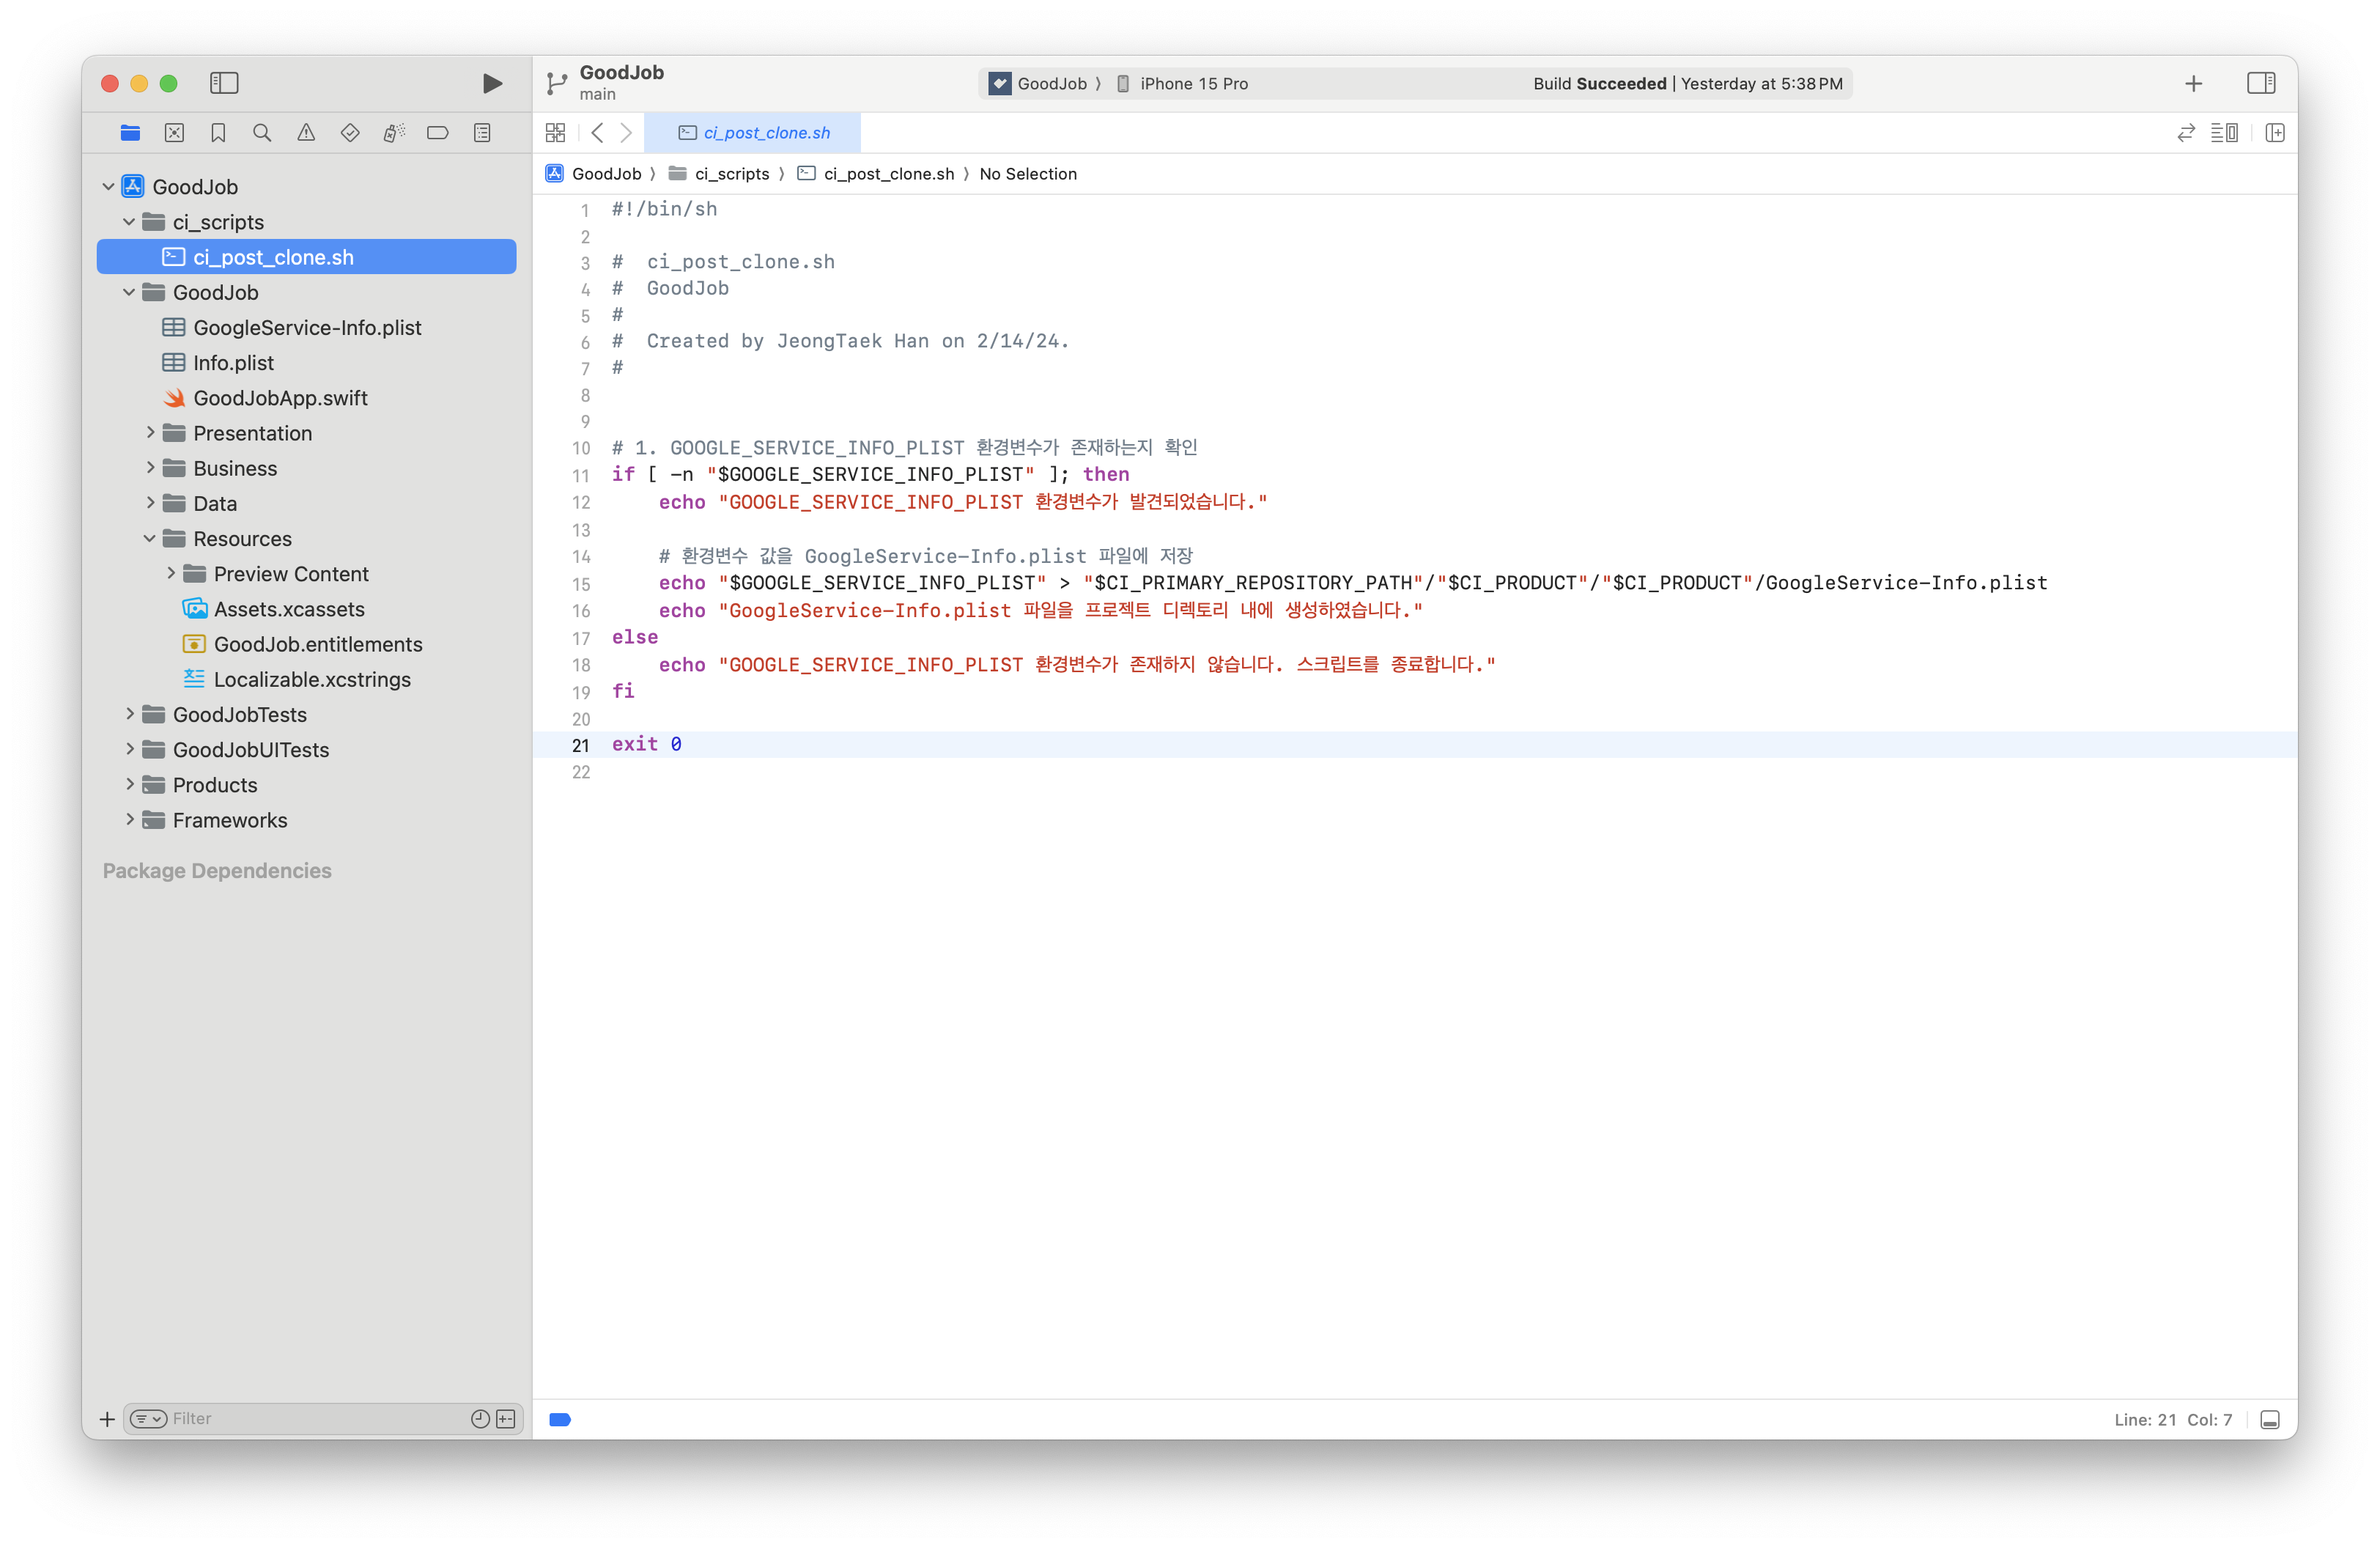Click the related items grid icon
The height and width of the screenshot is (1548, 2380).
click(556, 133)
